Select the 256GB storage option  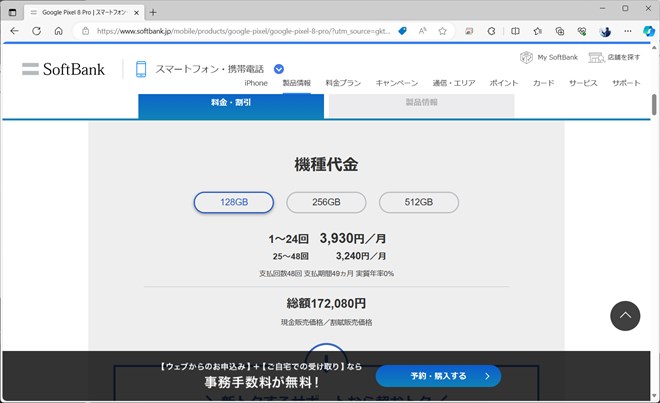pos(326,202)
